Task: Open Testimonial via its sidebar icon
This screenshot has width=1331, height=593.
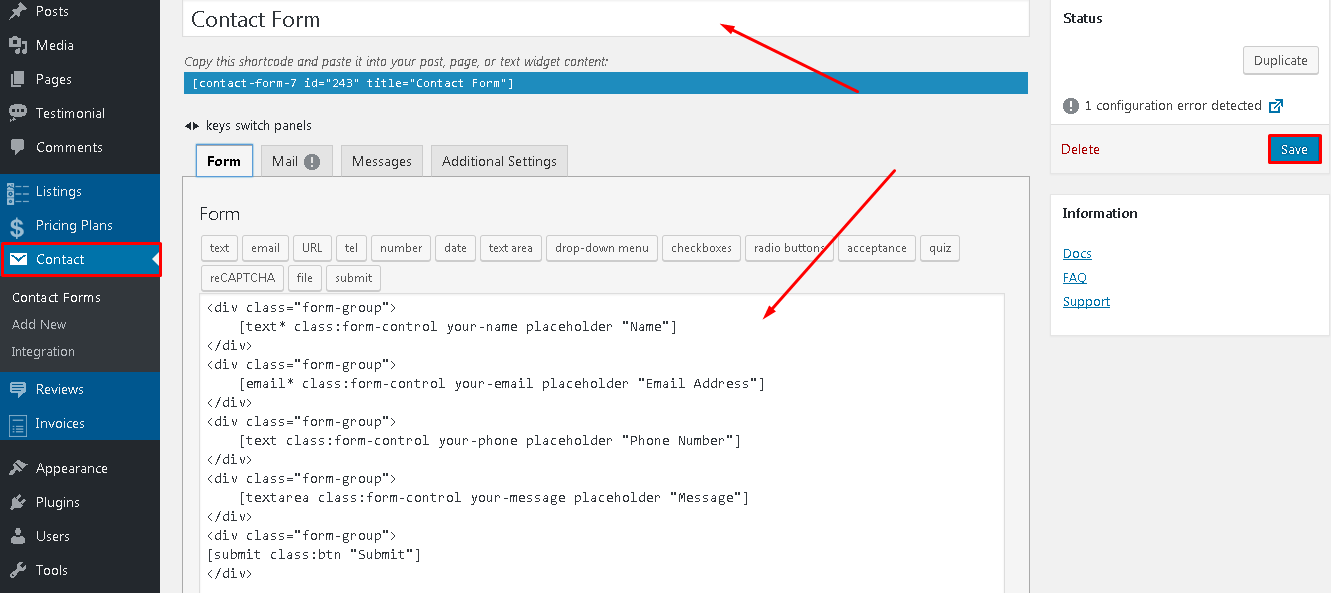Action: [18, 113]
